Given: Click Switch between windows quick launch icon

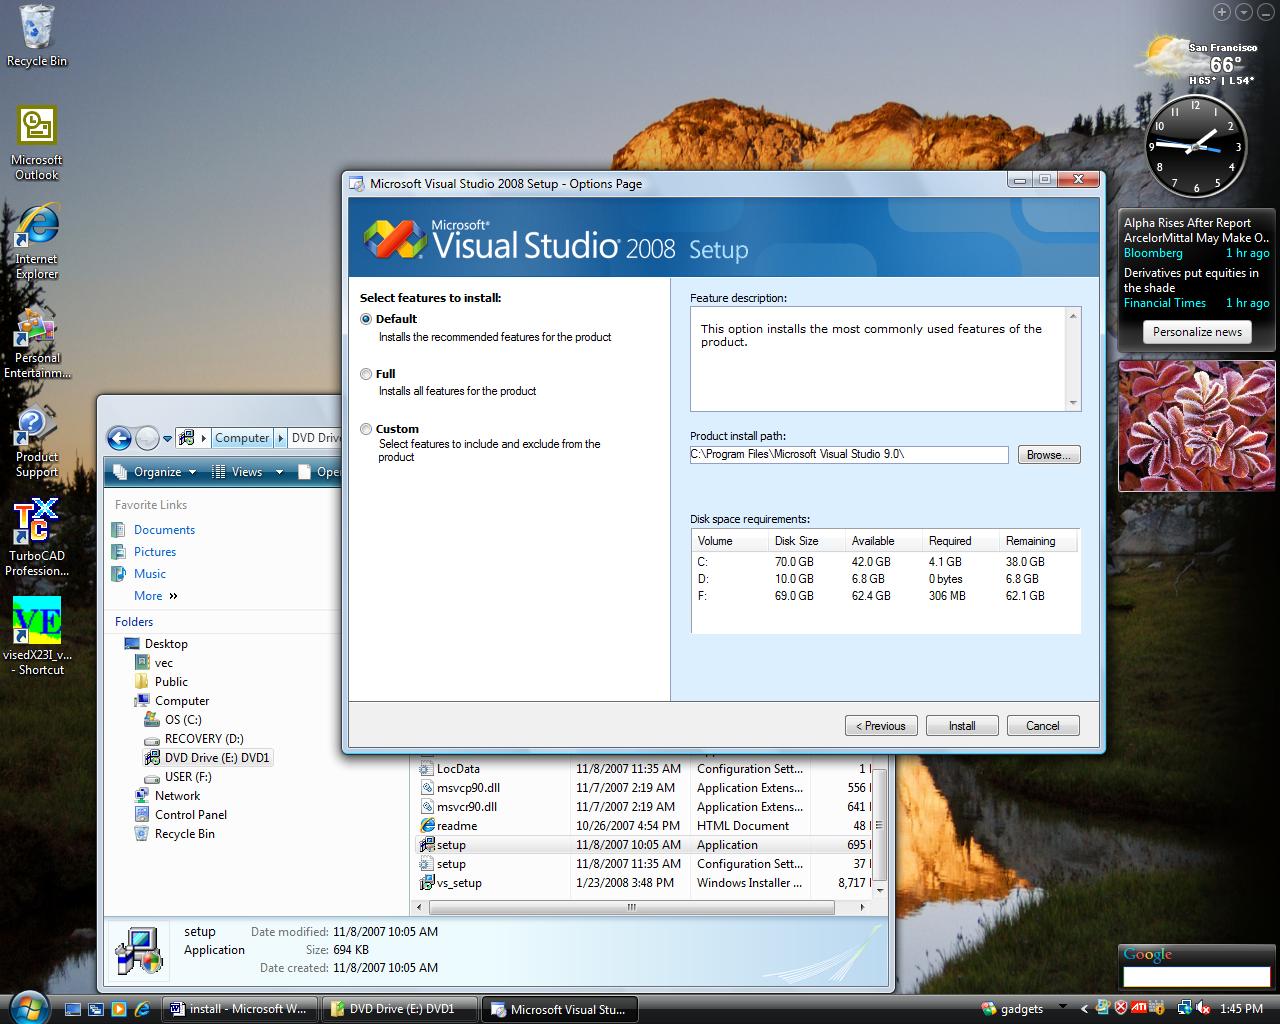Looking at the screenshot, I should click(x=95, y=1009).
